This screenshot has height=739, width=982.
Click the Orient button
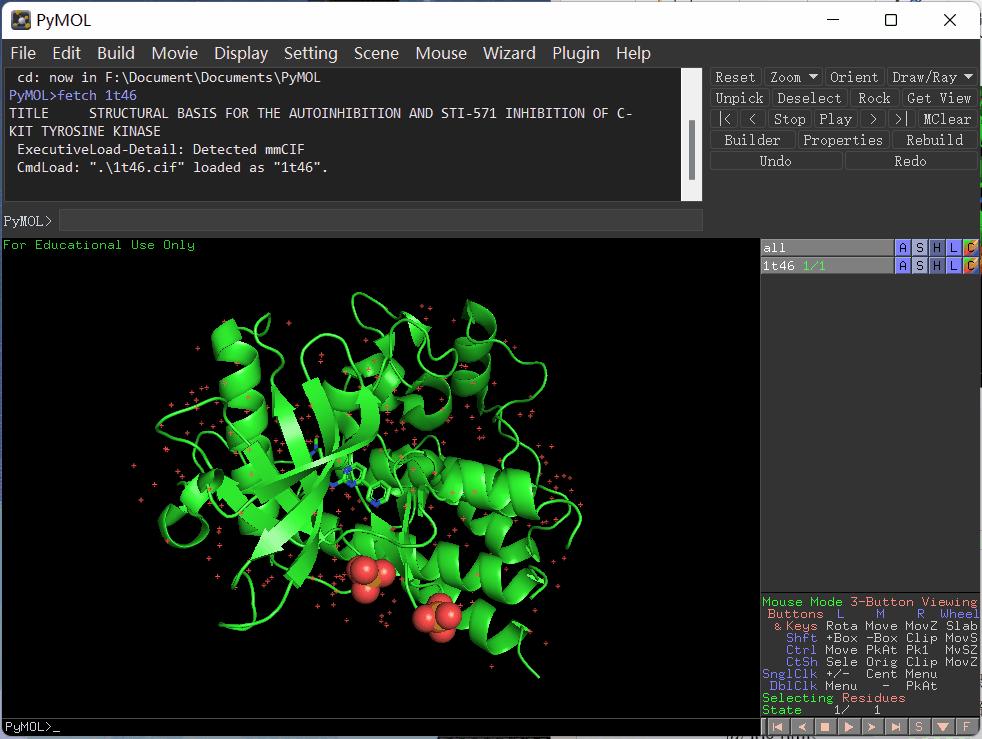[854, 77]
